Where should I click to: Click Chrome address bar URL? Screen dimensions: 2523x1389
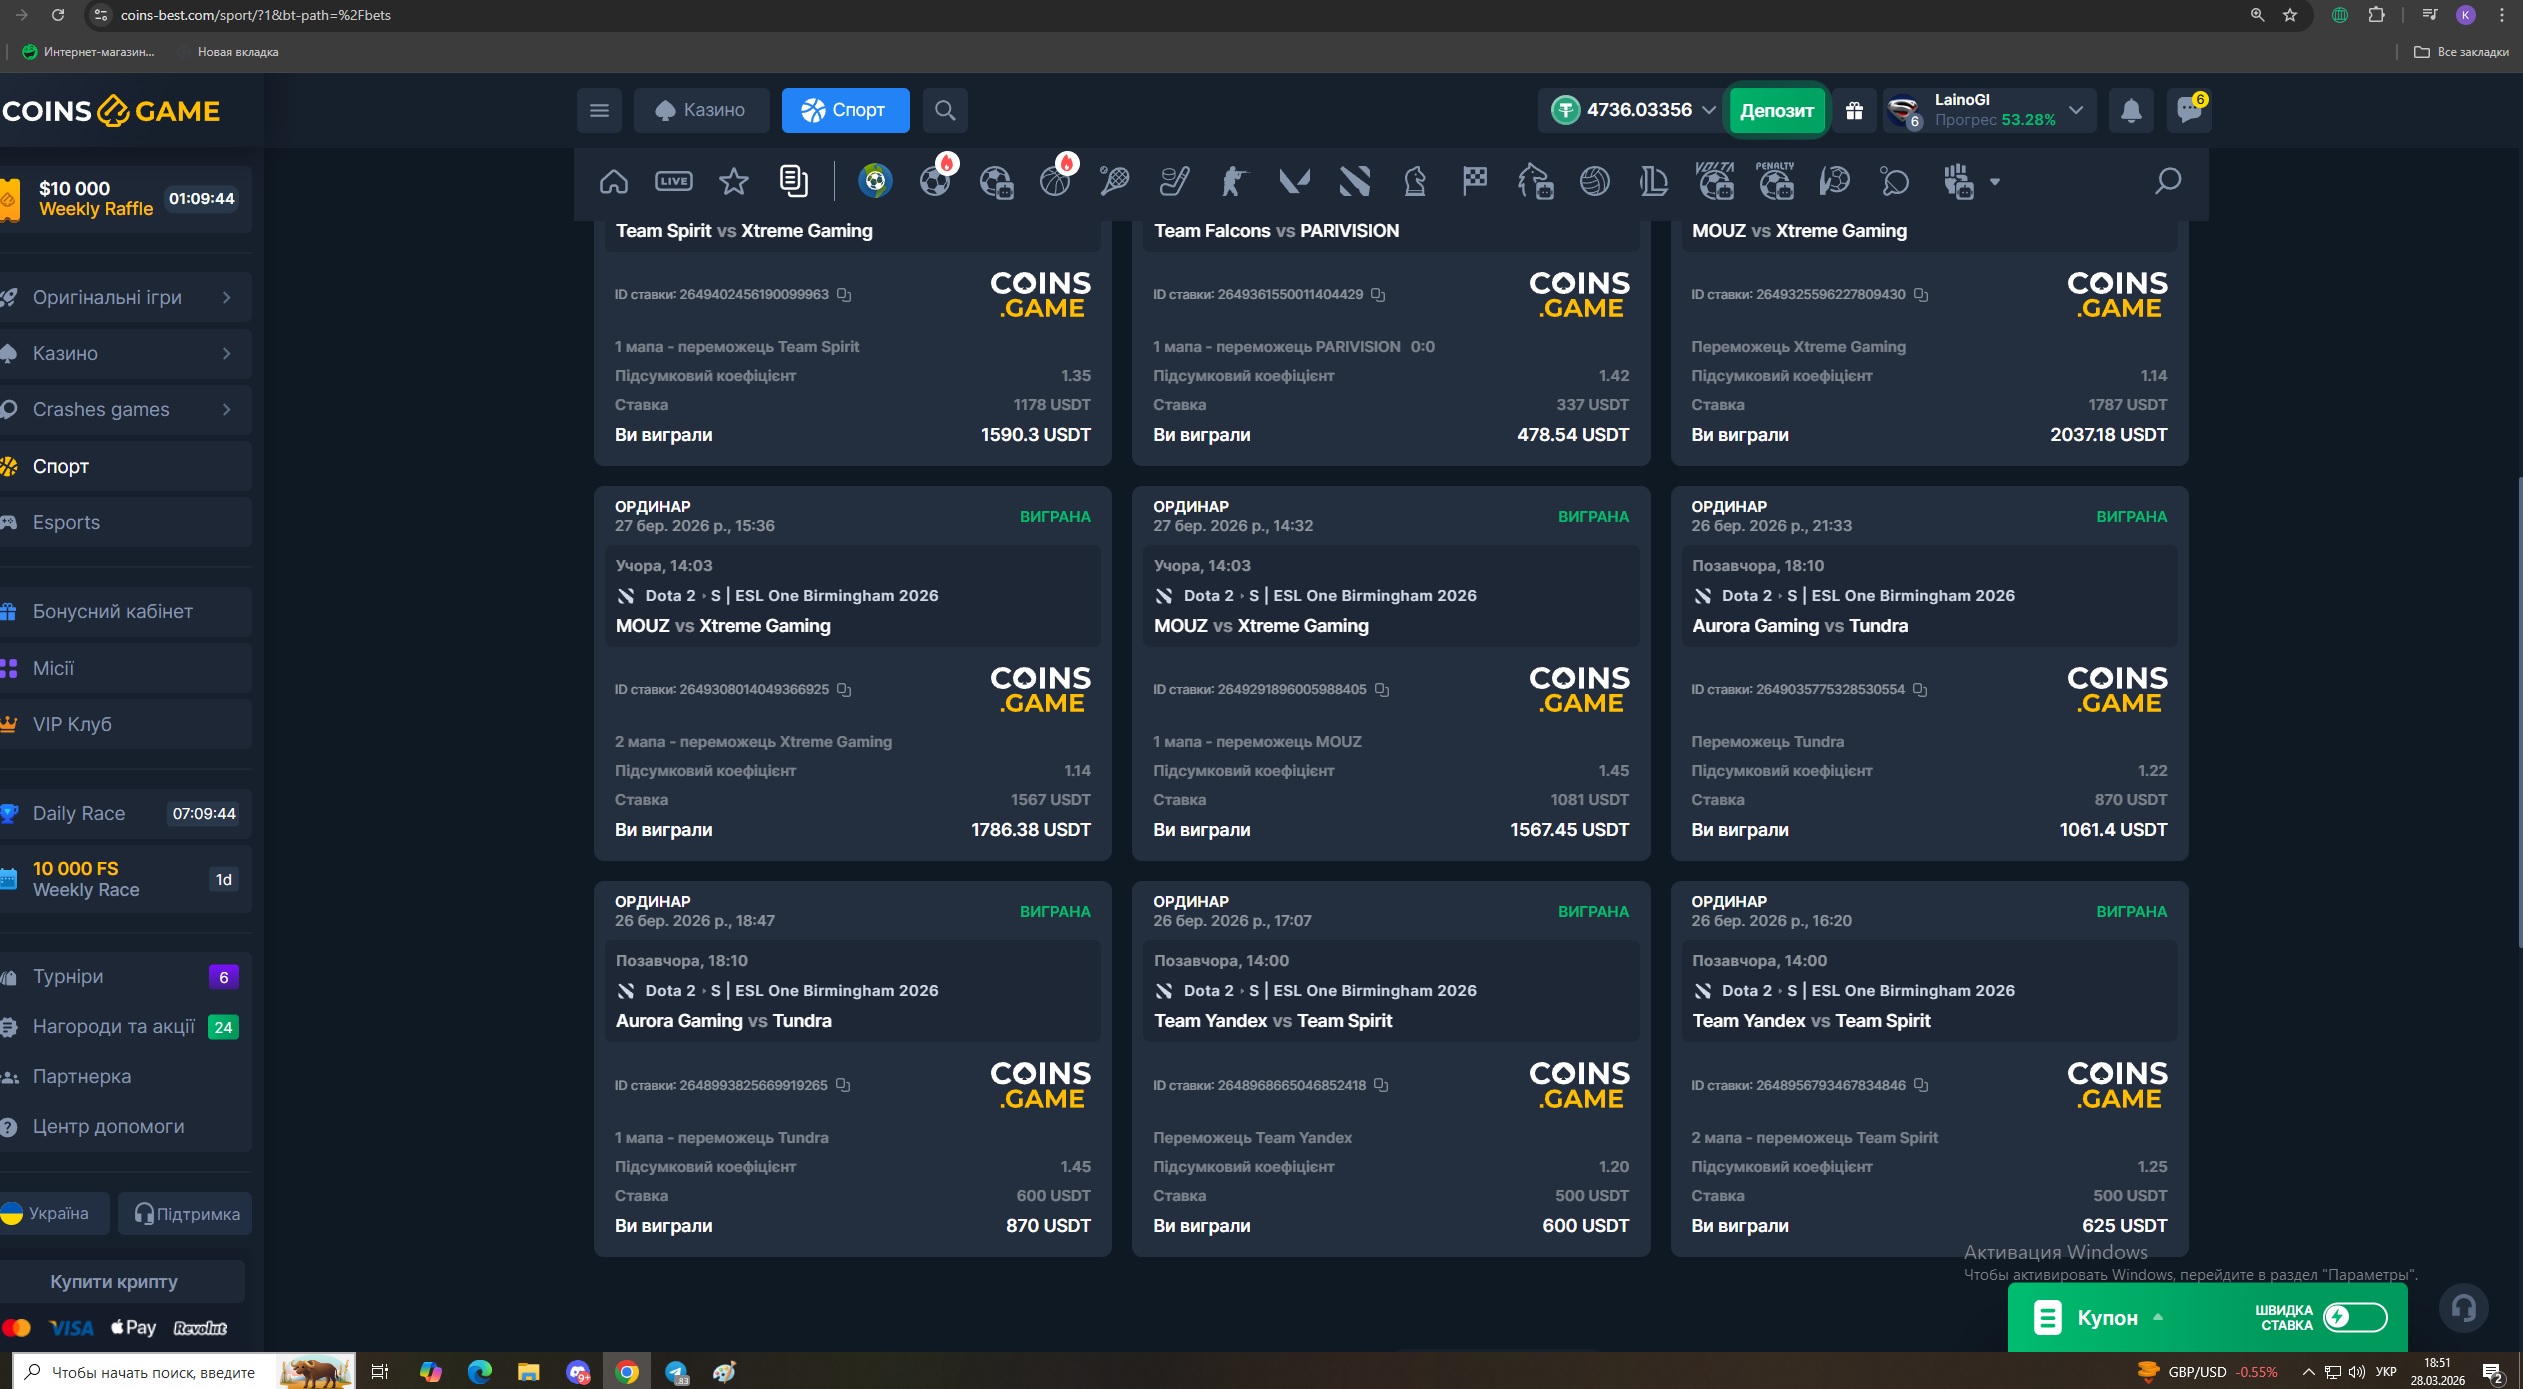(256, 15)
